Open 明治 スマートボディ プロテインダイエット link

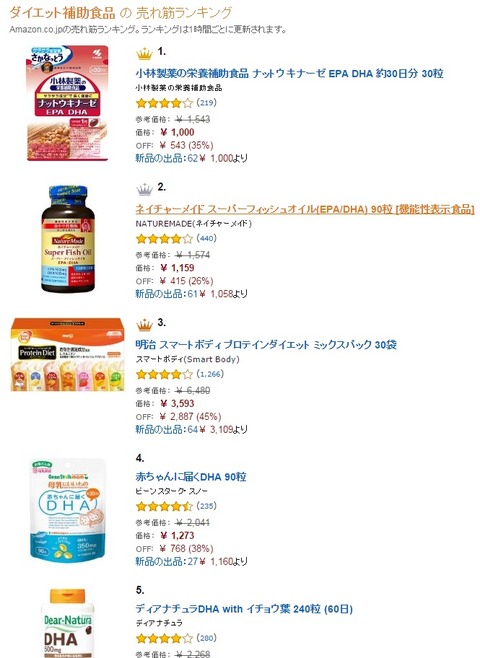[x=266, y=345]
